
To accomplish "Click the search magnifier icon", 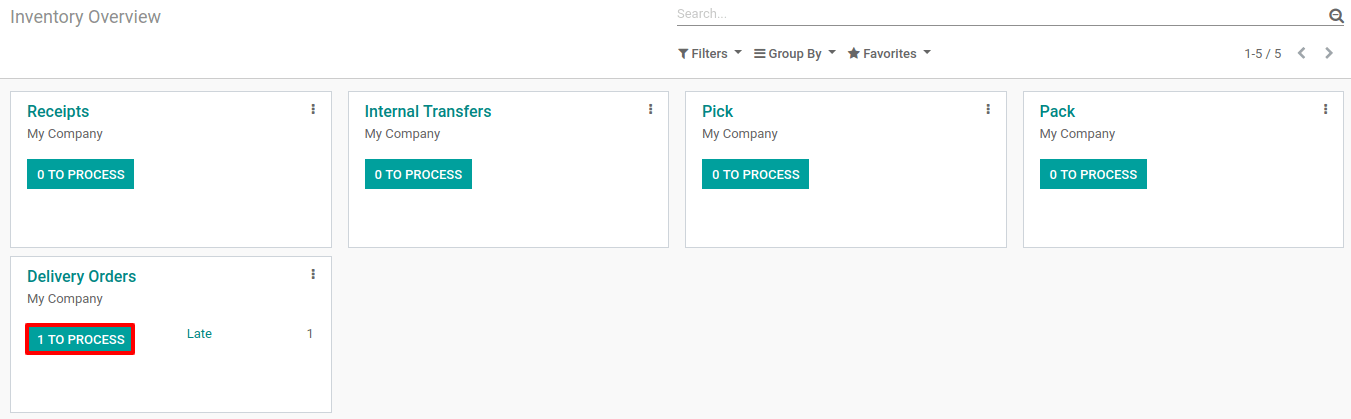I will pos(1336,16).
